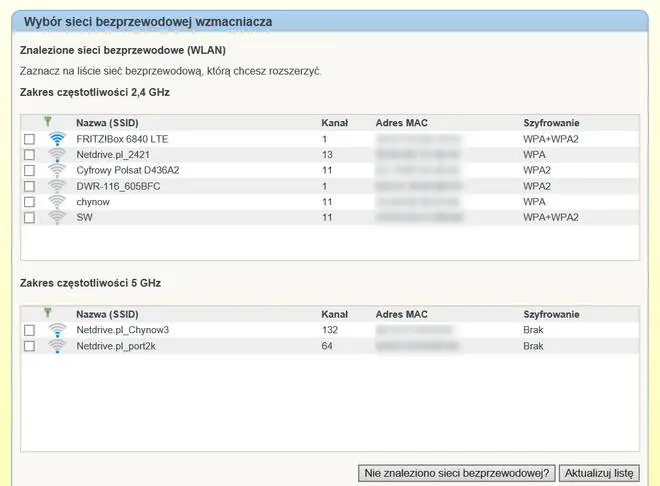Enable the Cyfrowy Polsat D436A2 checkbox
The image size is (660, 486).
tap(29, 170)
